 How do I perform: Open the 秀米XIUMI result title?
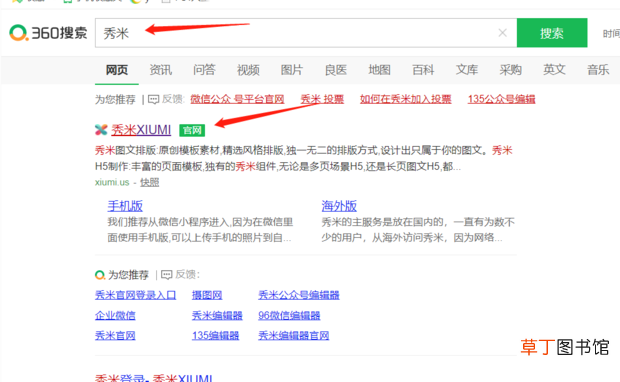(x=141, y=130)
